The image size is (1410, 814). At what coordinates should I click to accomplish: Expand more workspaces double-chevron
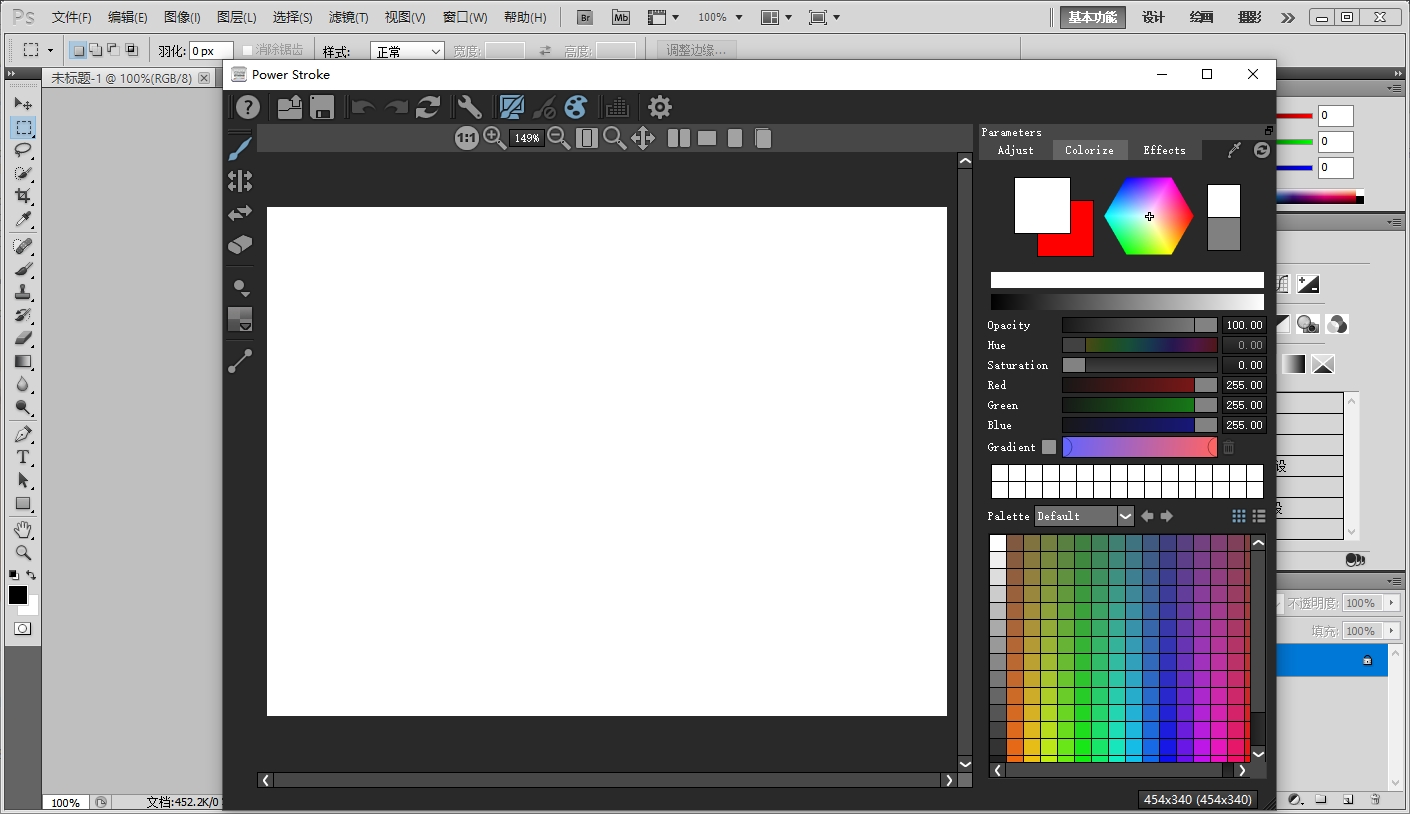(x=1288, y=17)
